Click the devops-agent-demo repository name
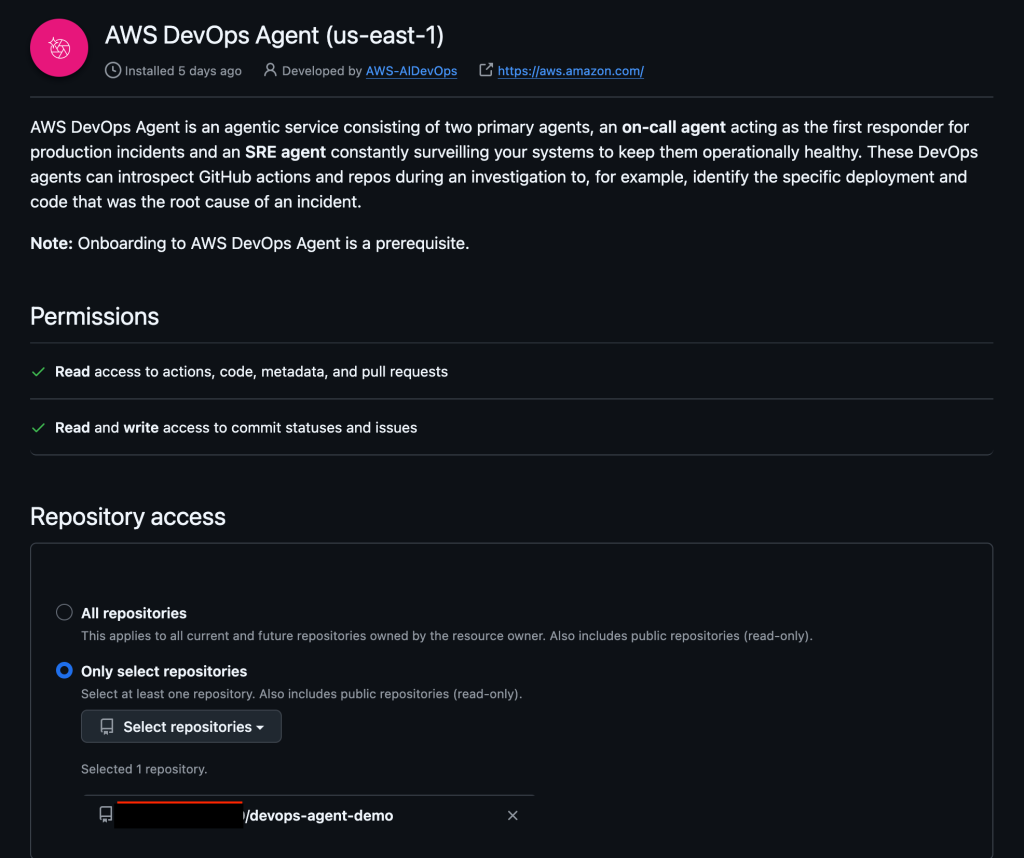The width and height of the screenshot is (1024, 858). tap(319, 816)
